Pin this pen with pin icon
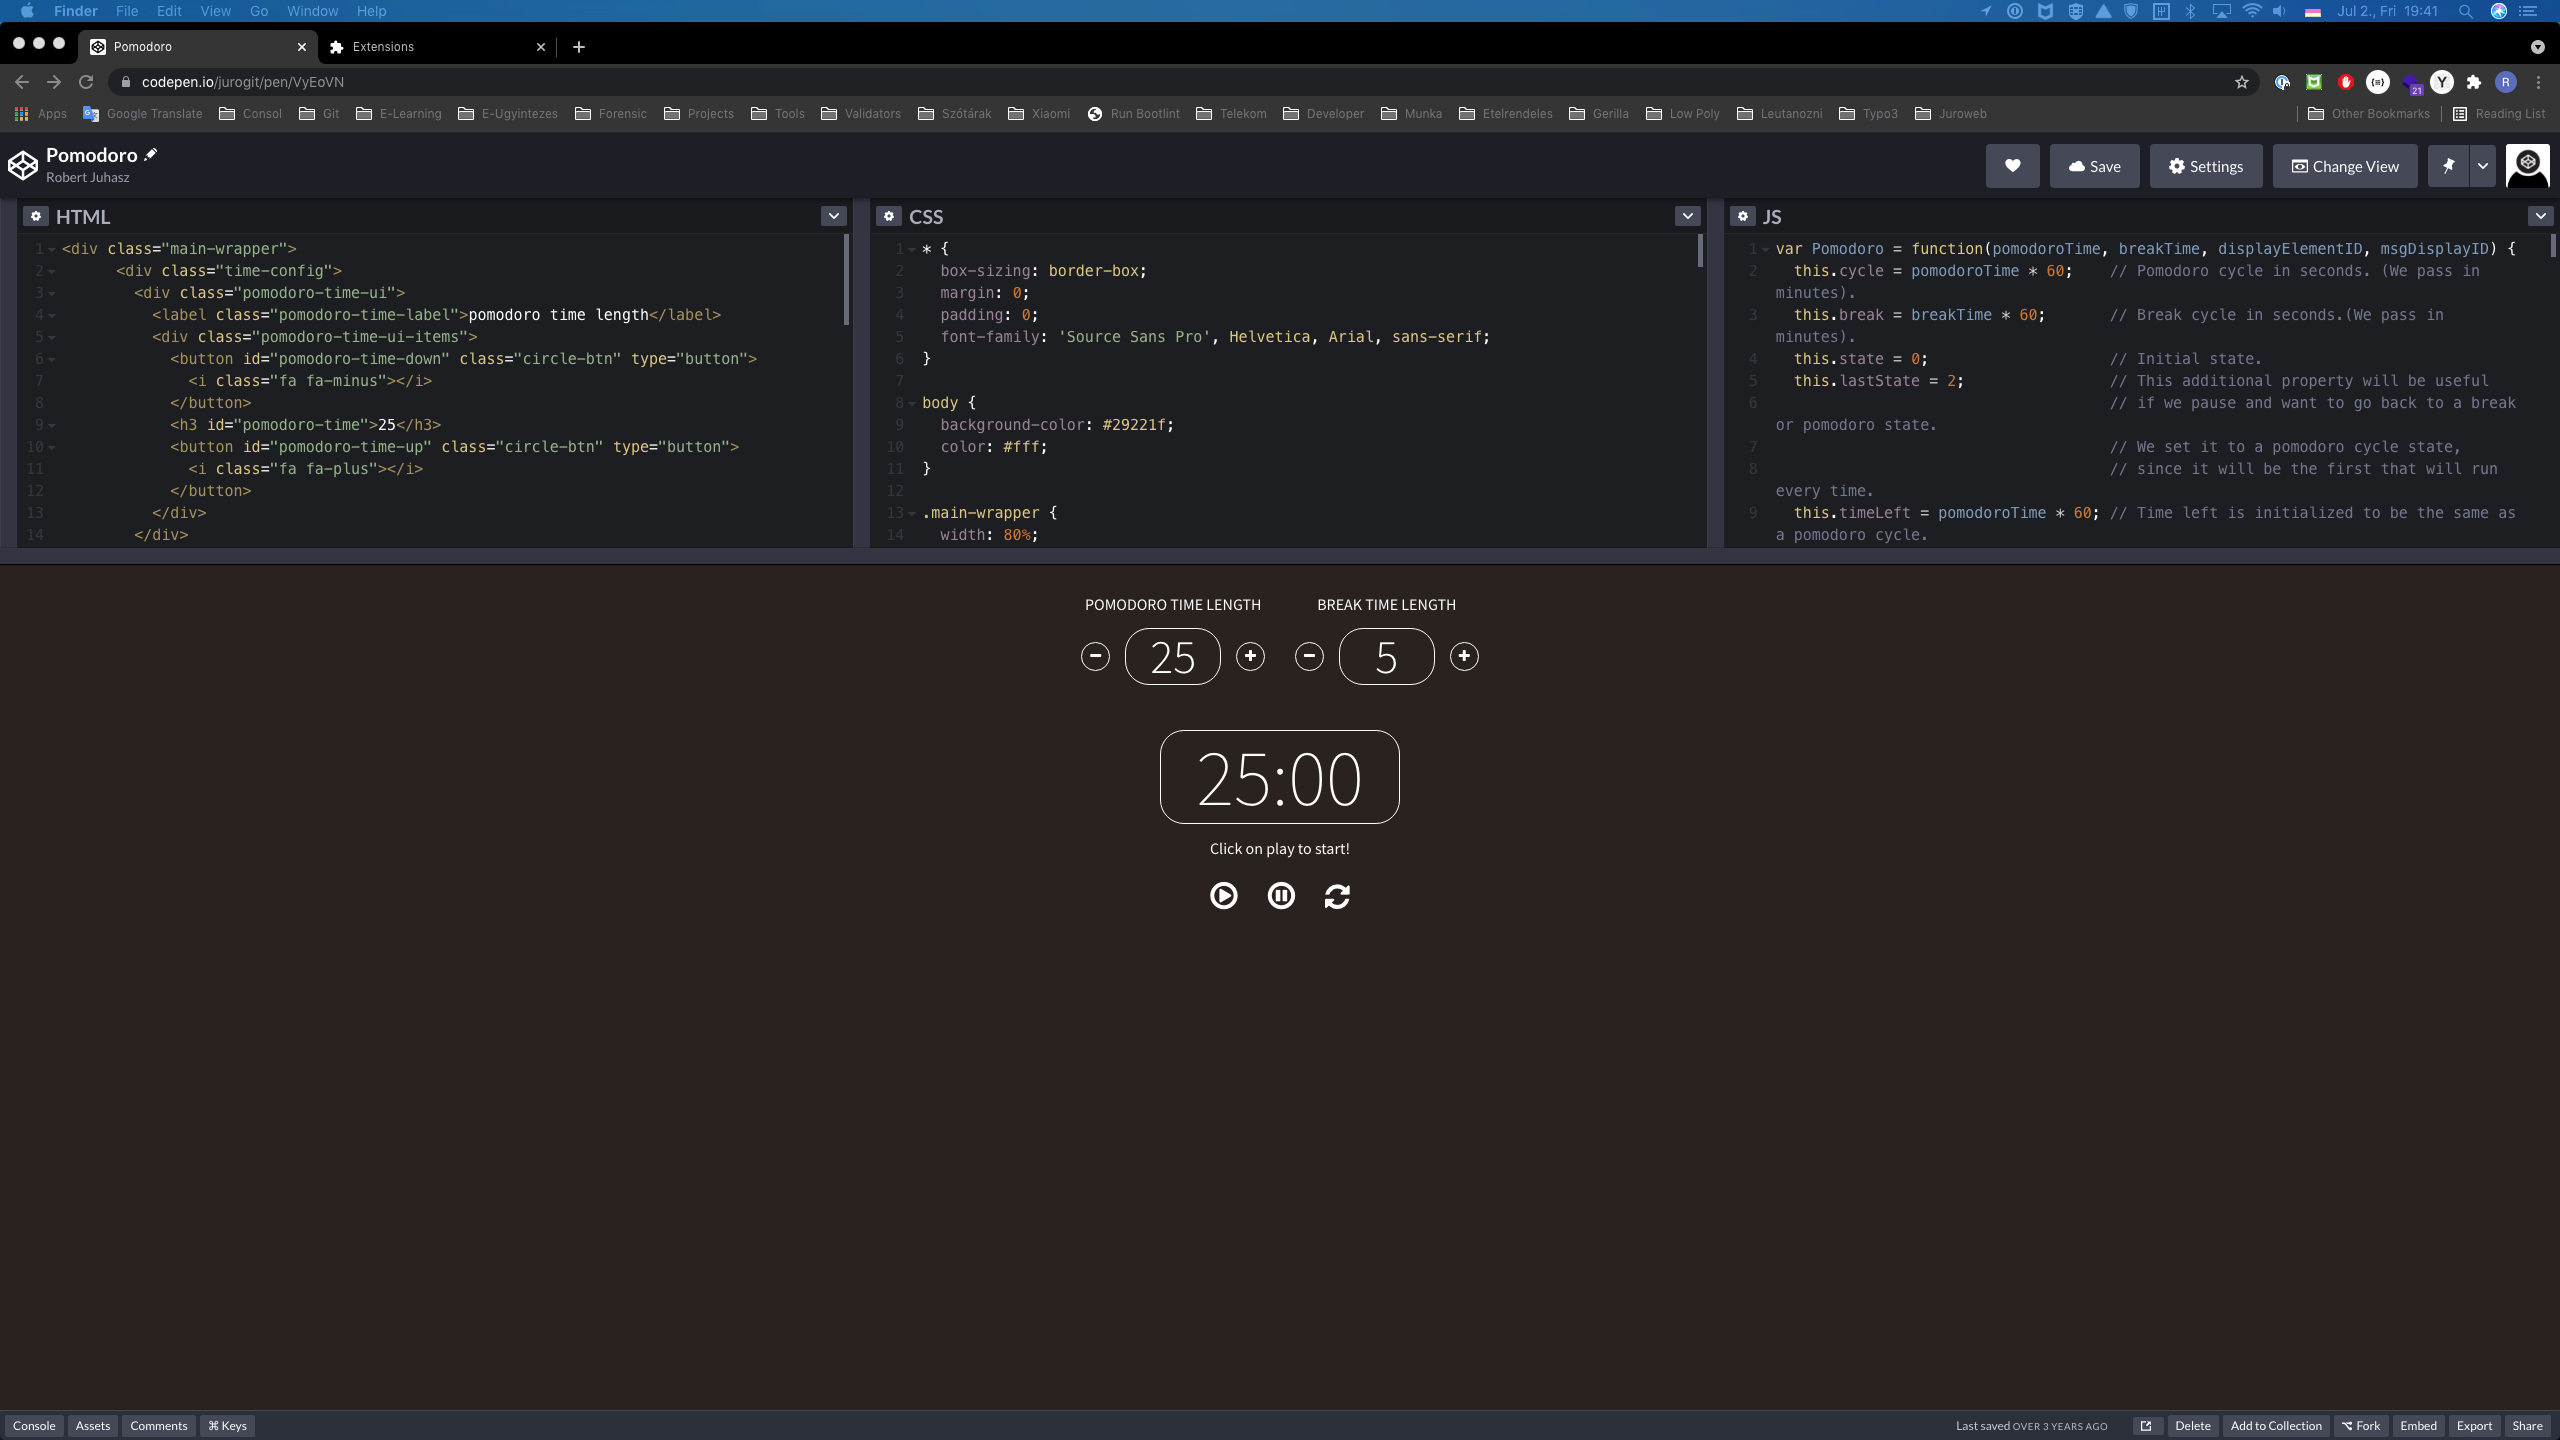 click(x=2448, y=166)
